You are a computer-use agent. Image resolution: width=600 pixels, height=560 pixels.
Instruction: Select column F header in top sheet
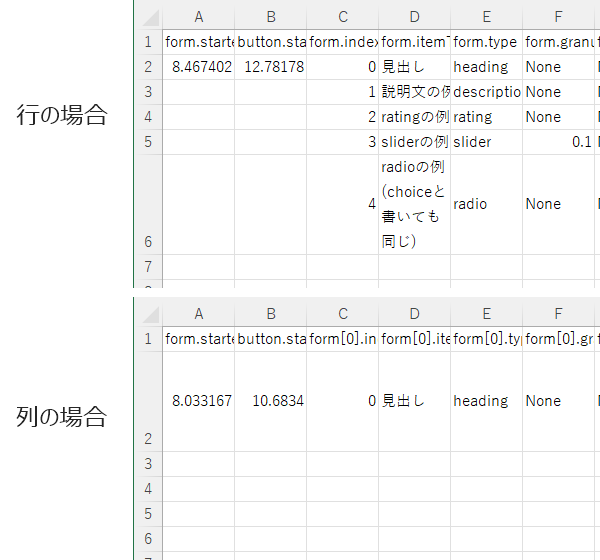pyautogui.click(x=558, y=17)
